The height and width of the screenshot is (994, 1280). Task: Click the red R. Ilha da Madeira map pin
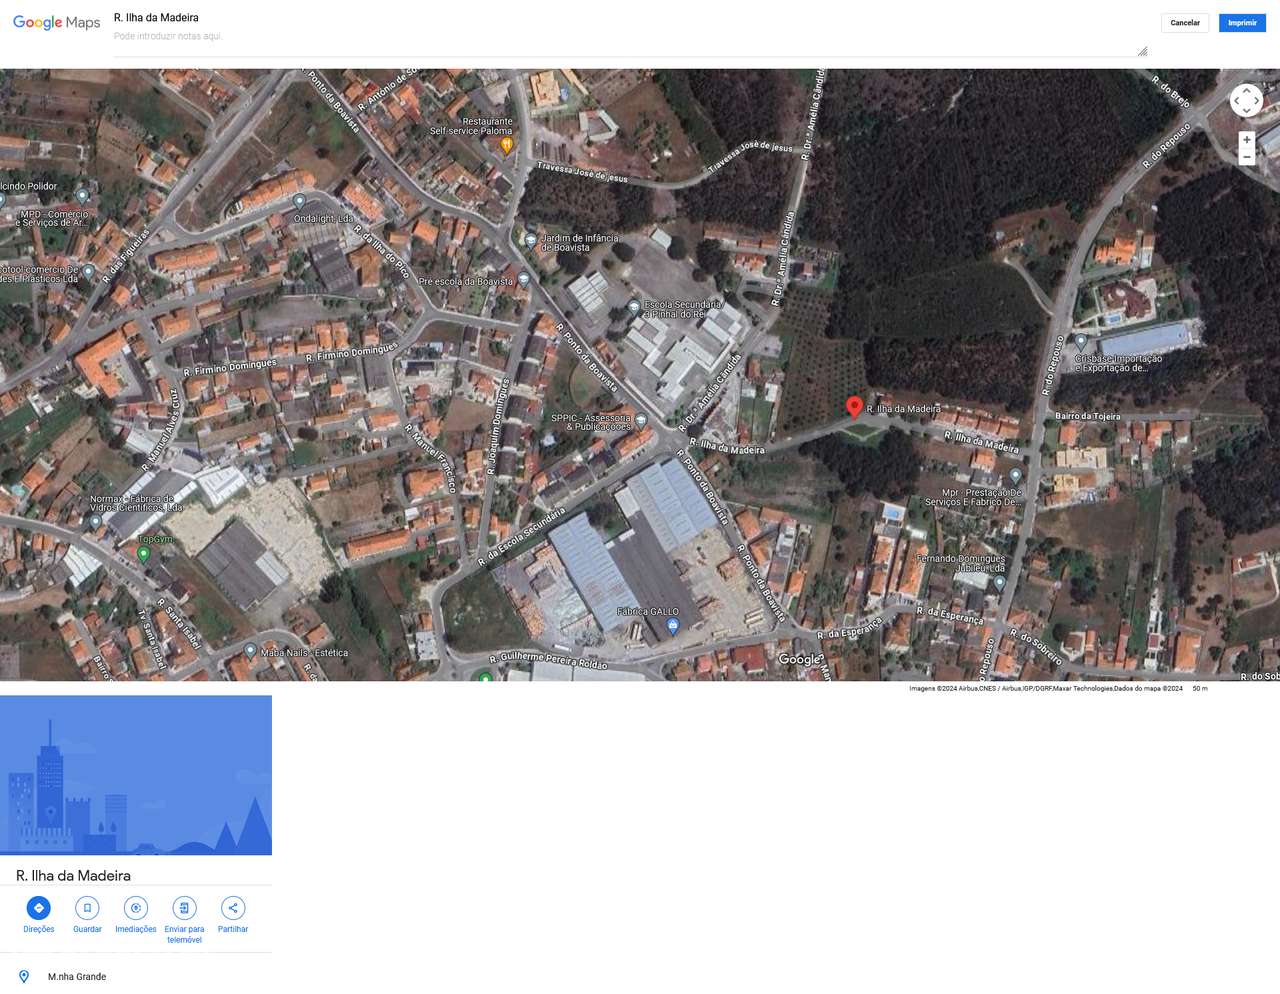click(854, 407)
